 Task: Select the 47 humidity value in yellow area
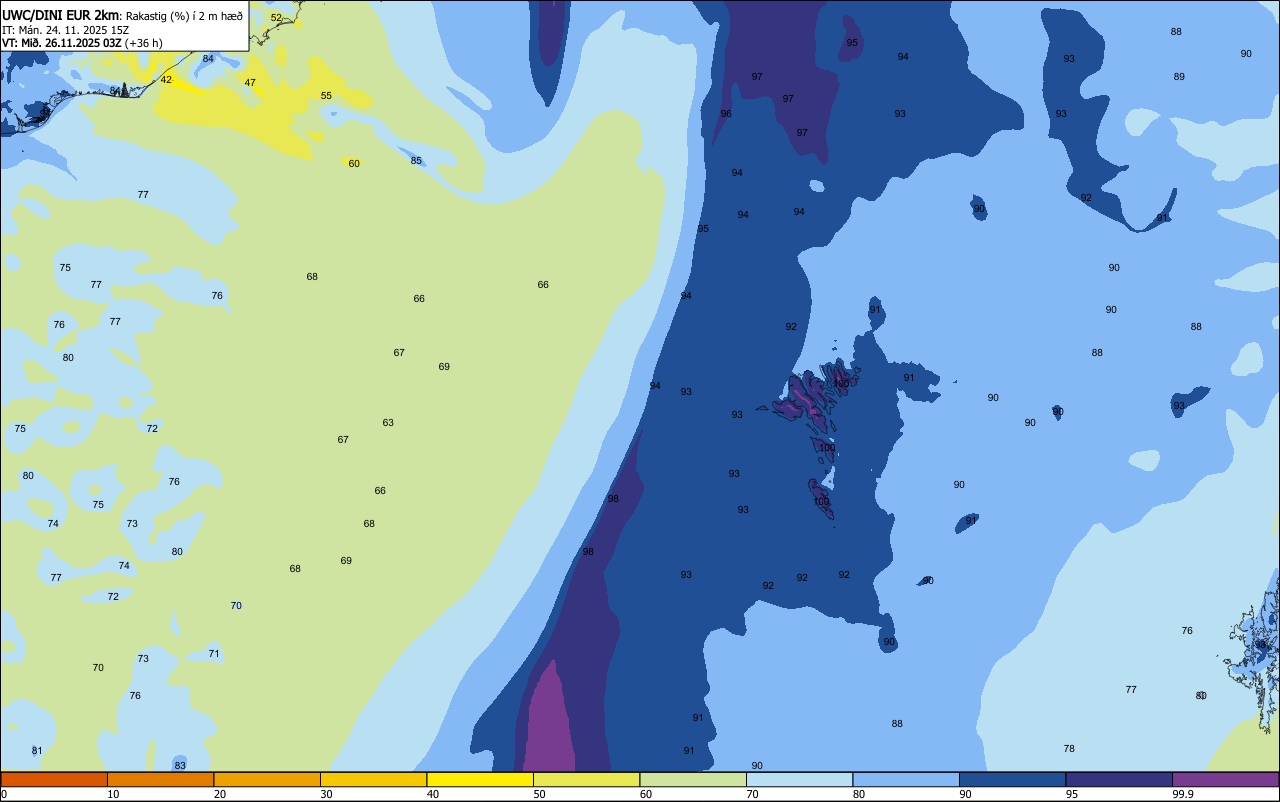[250, 83]
